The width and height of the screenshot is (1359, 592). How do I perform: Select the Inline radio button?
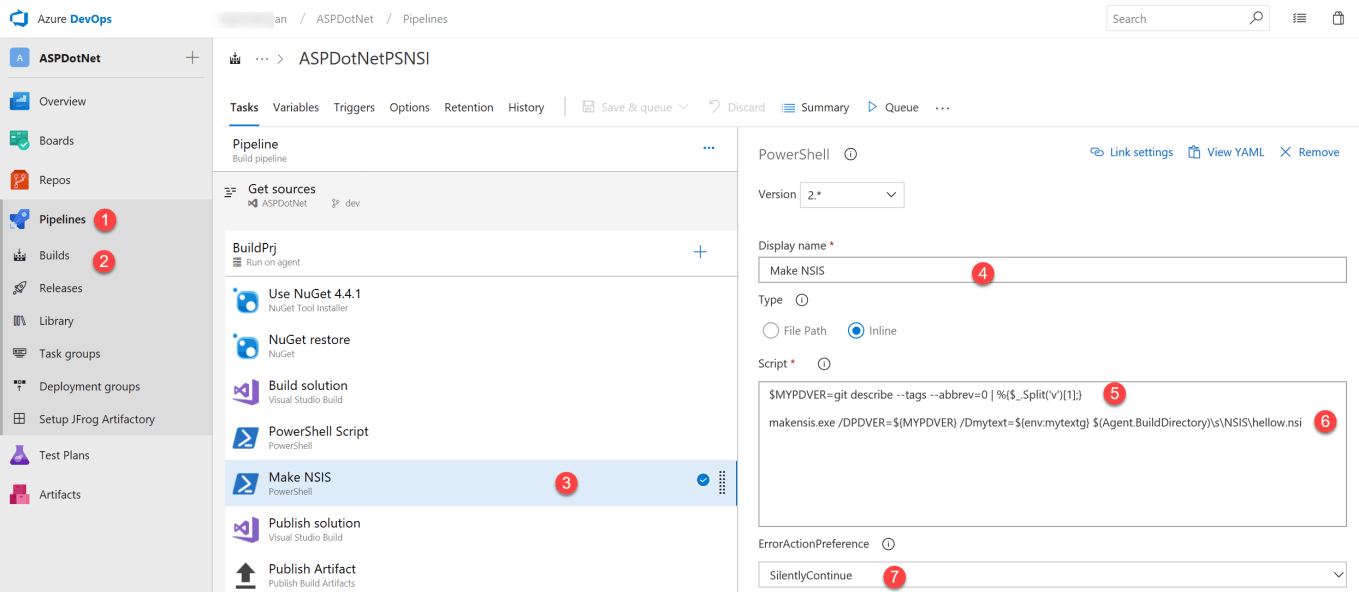coord(856,331)
